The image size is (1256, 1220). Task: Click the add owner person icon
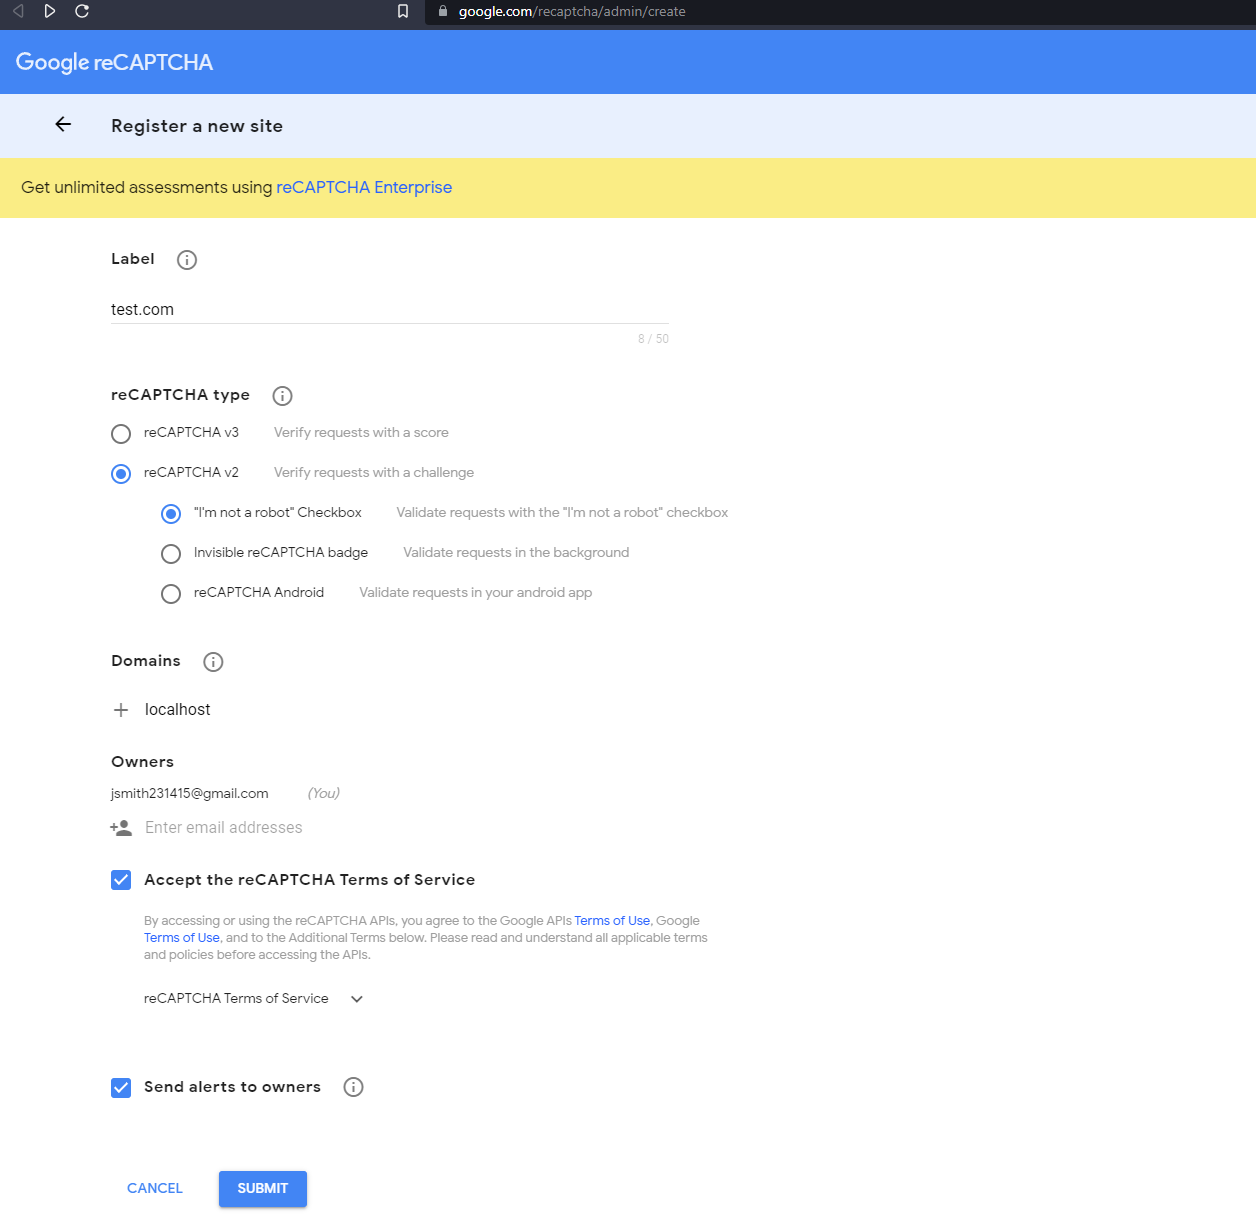tap(121, 828)
